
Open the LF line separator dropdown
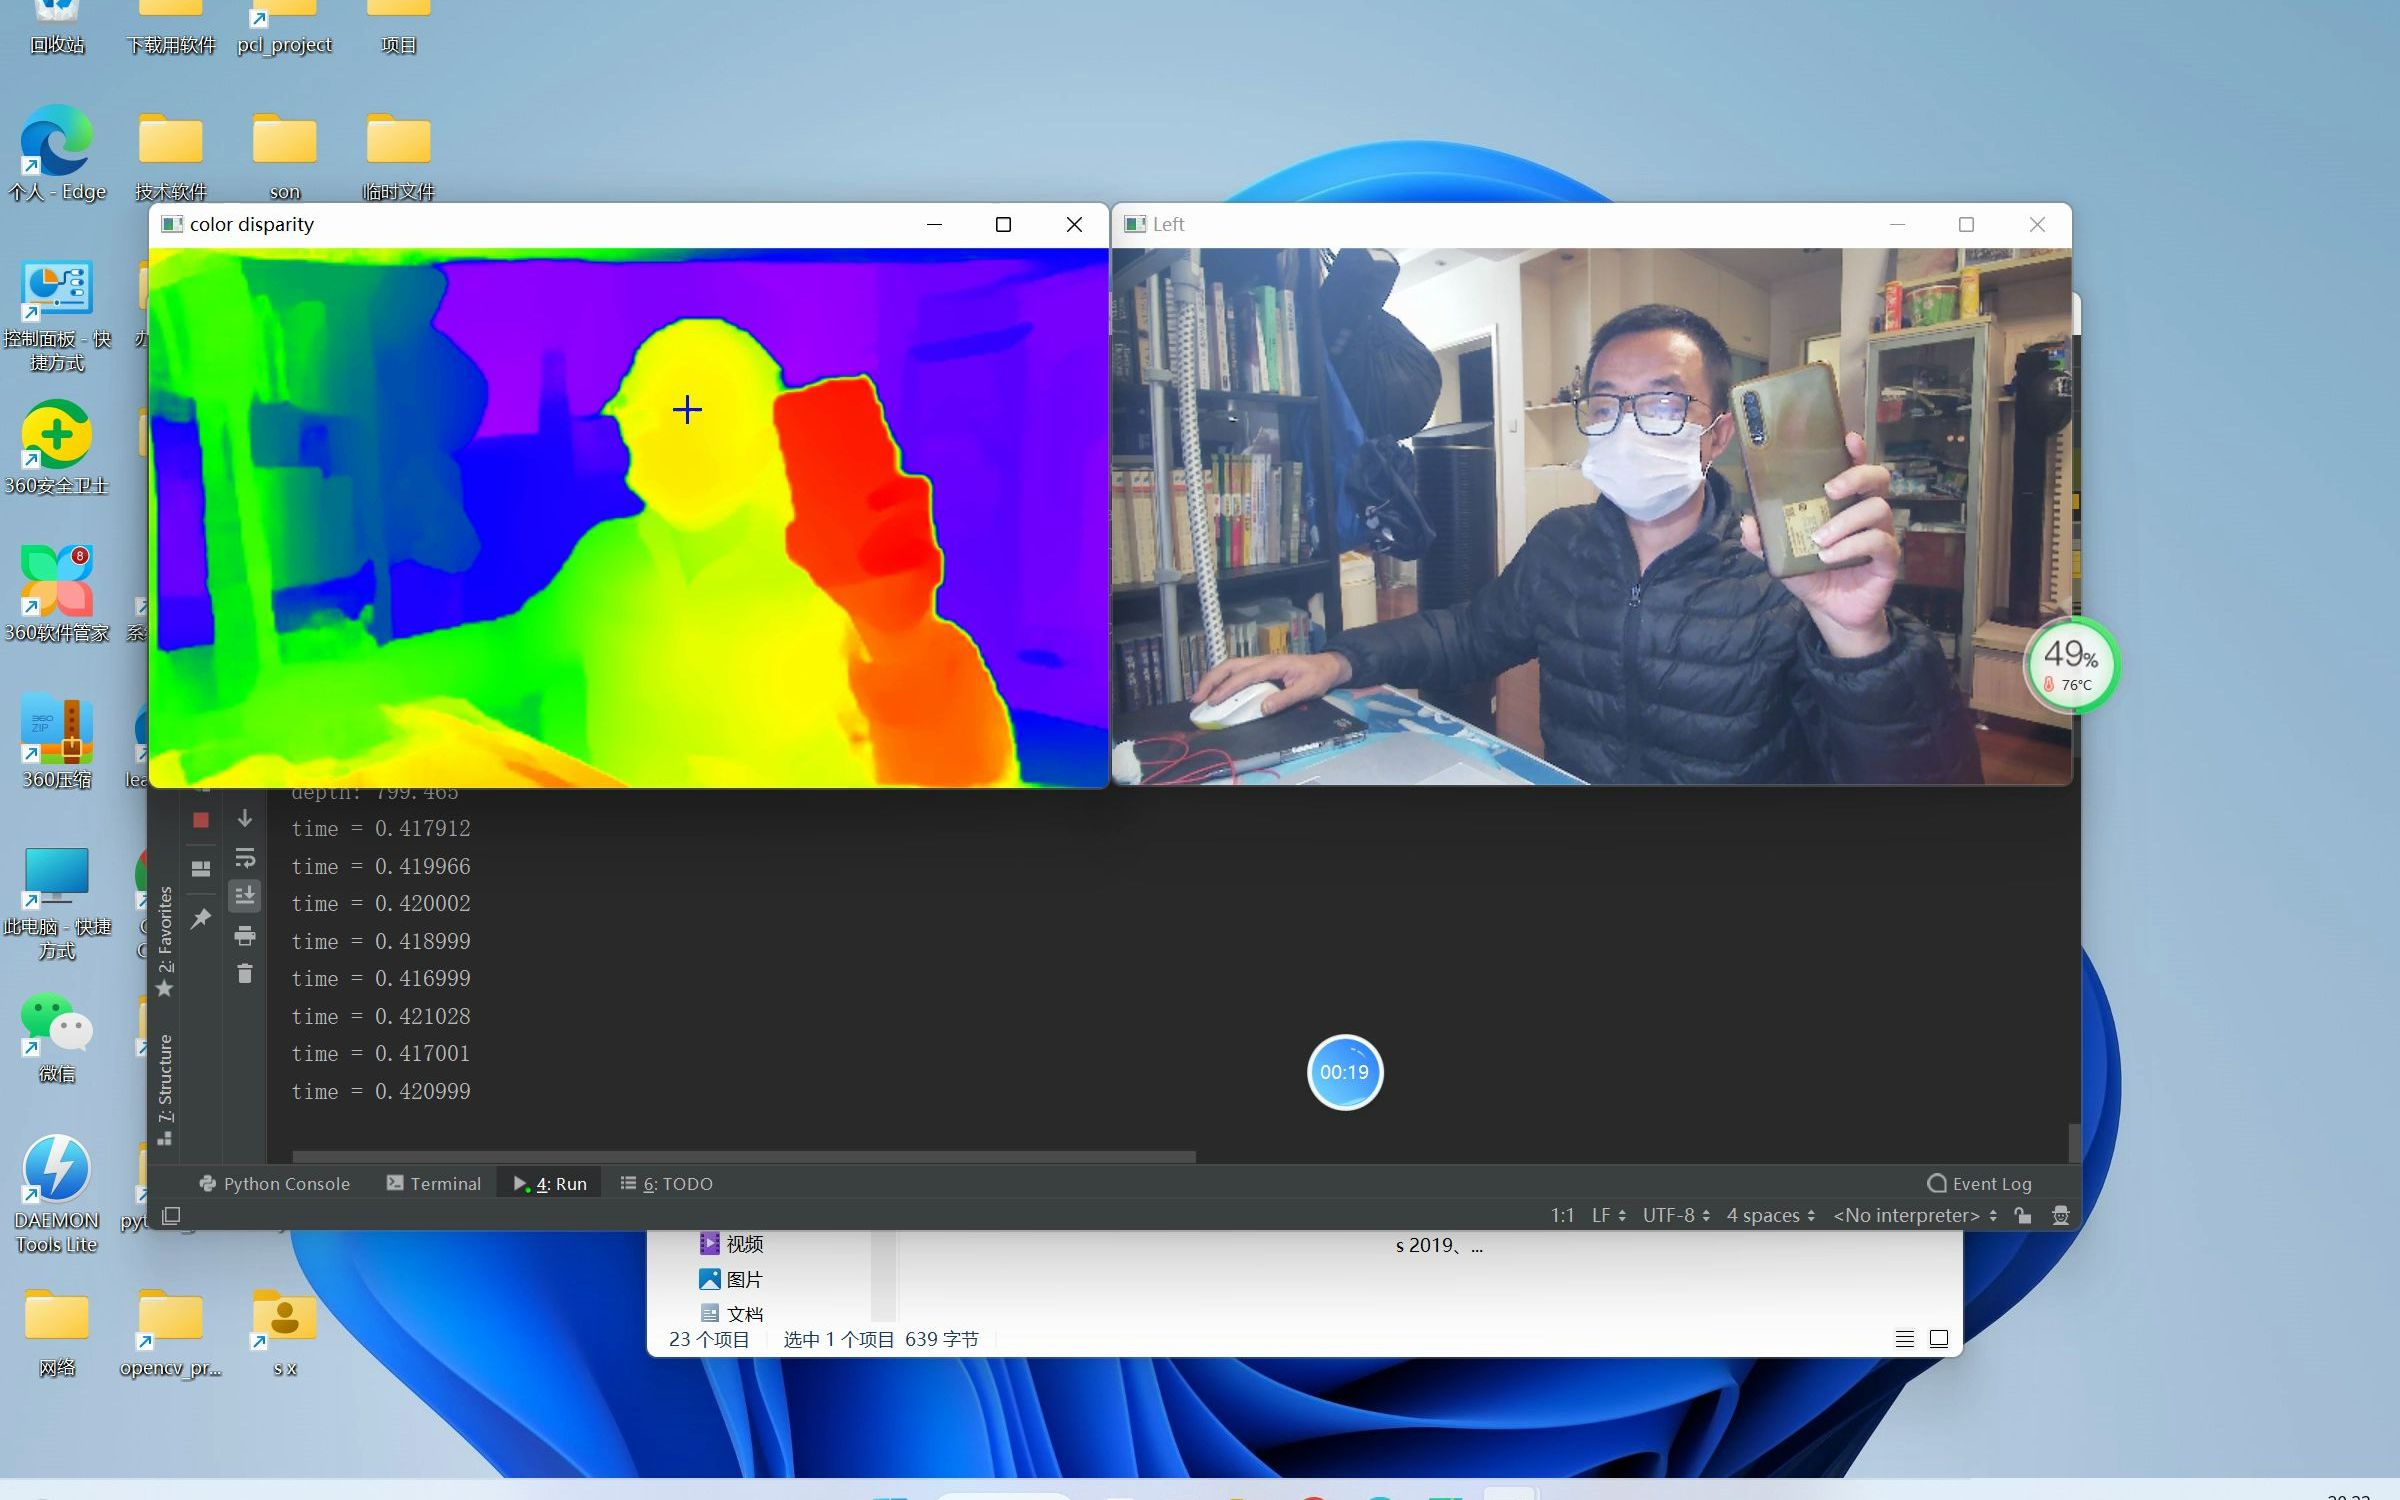[1608, 1215]
